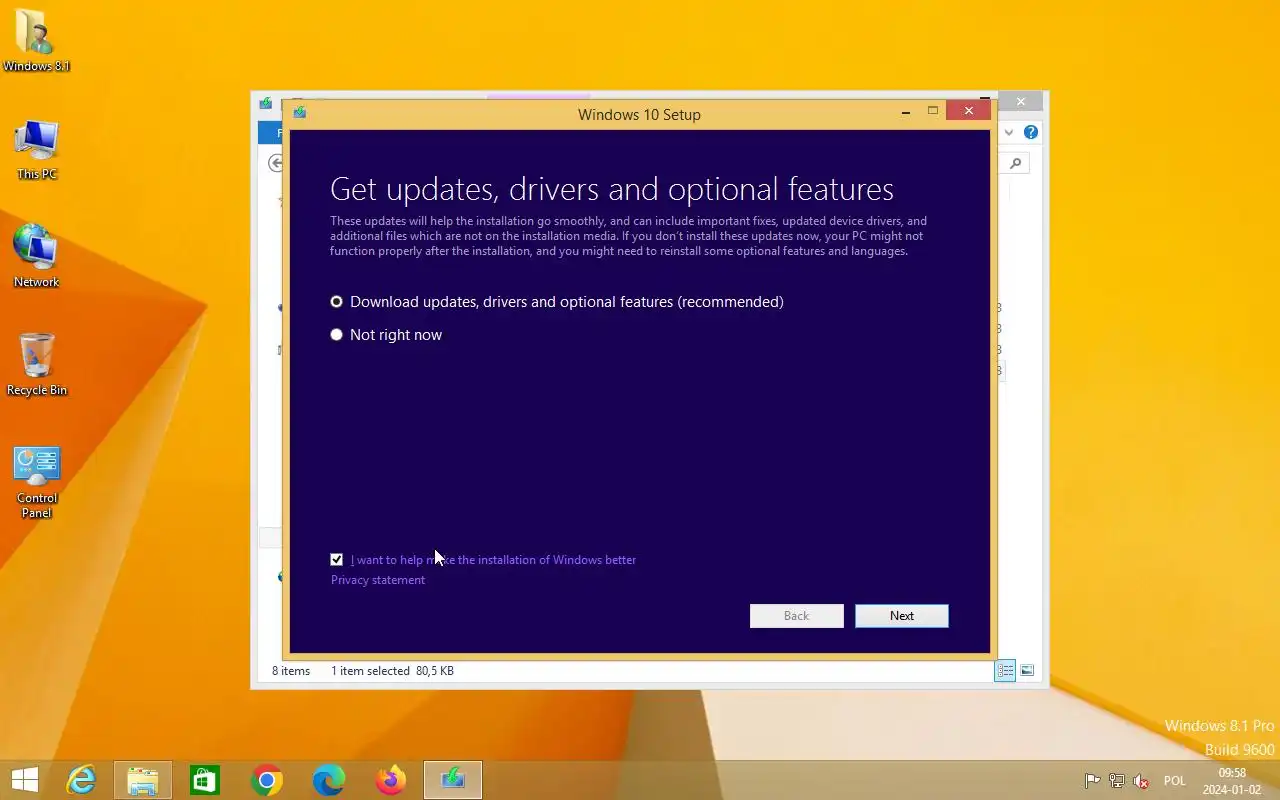Expand the File Explorer ribbon chevron

click(1009, 132)
